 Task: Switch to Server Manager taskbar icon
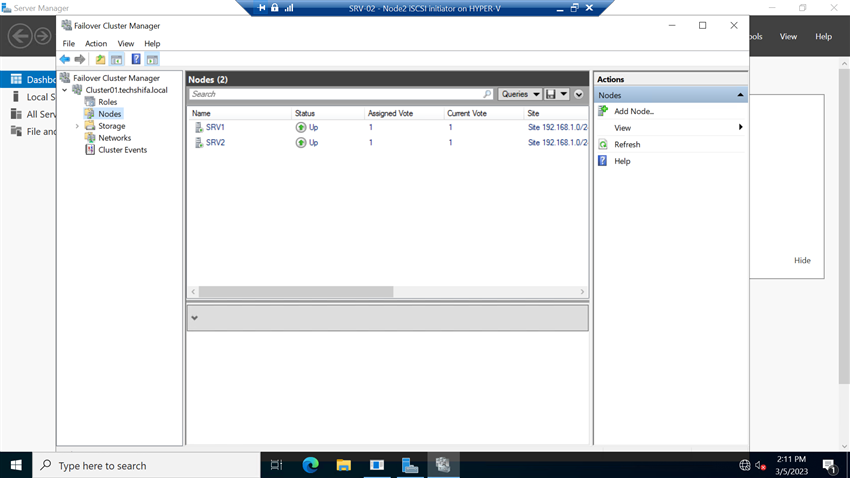(x=410, y=466)
